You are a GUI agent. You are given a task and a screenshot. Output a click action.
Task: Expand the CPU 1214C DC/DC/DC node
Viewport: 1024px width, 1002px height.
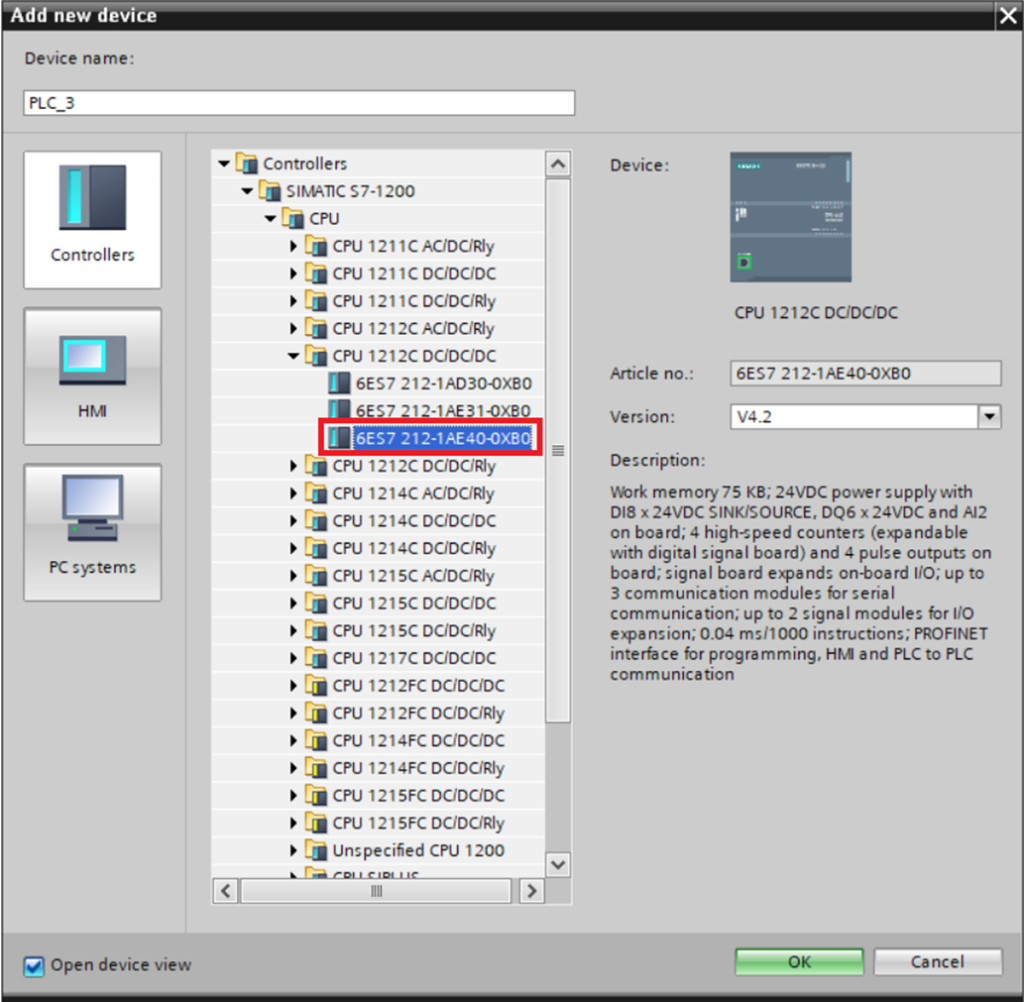click(294, 521)
